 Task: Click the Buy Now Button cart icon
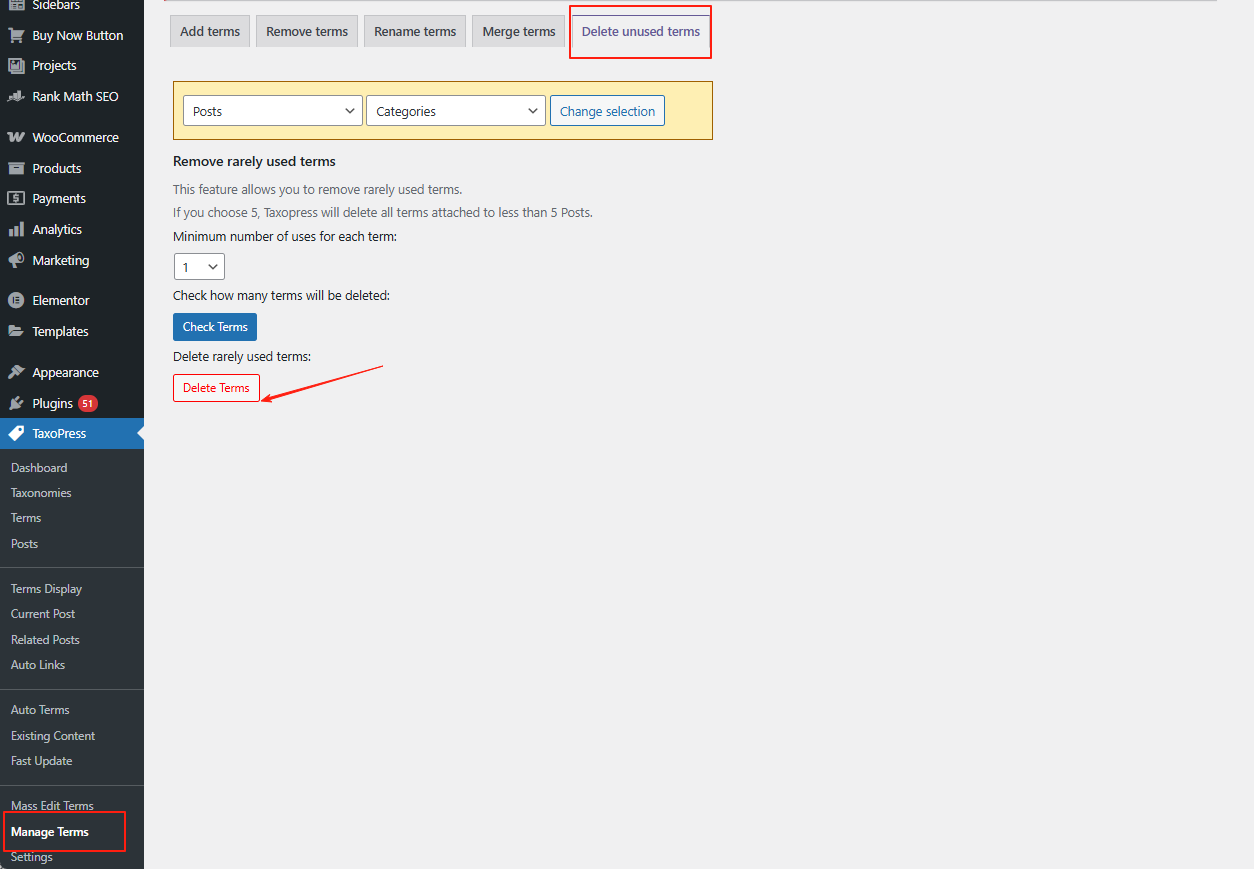[16, 35]
